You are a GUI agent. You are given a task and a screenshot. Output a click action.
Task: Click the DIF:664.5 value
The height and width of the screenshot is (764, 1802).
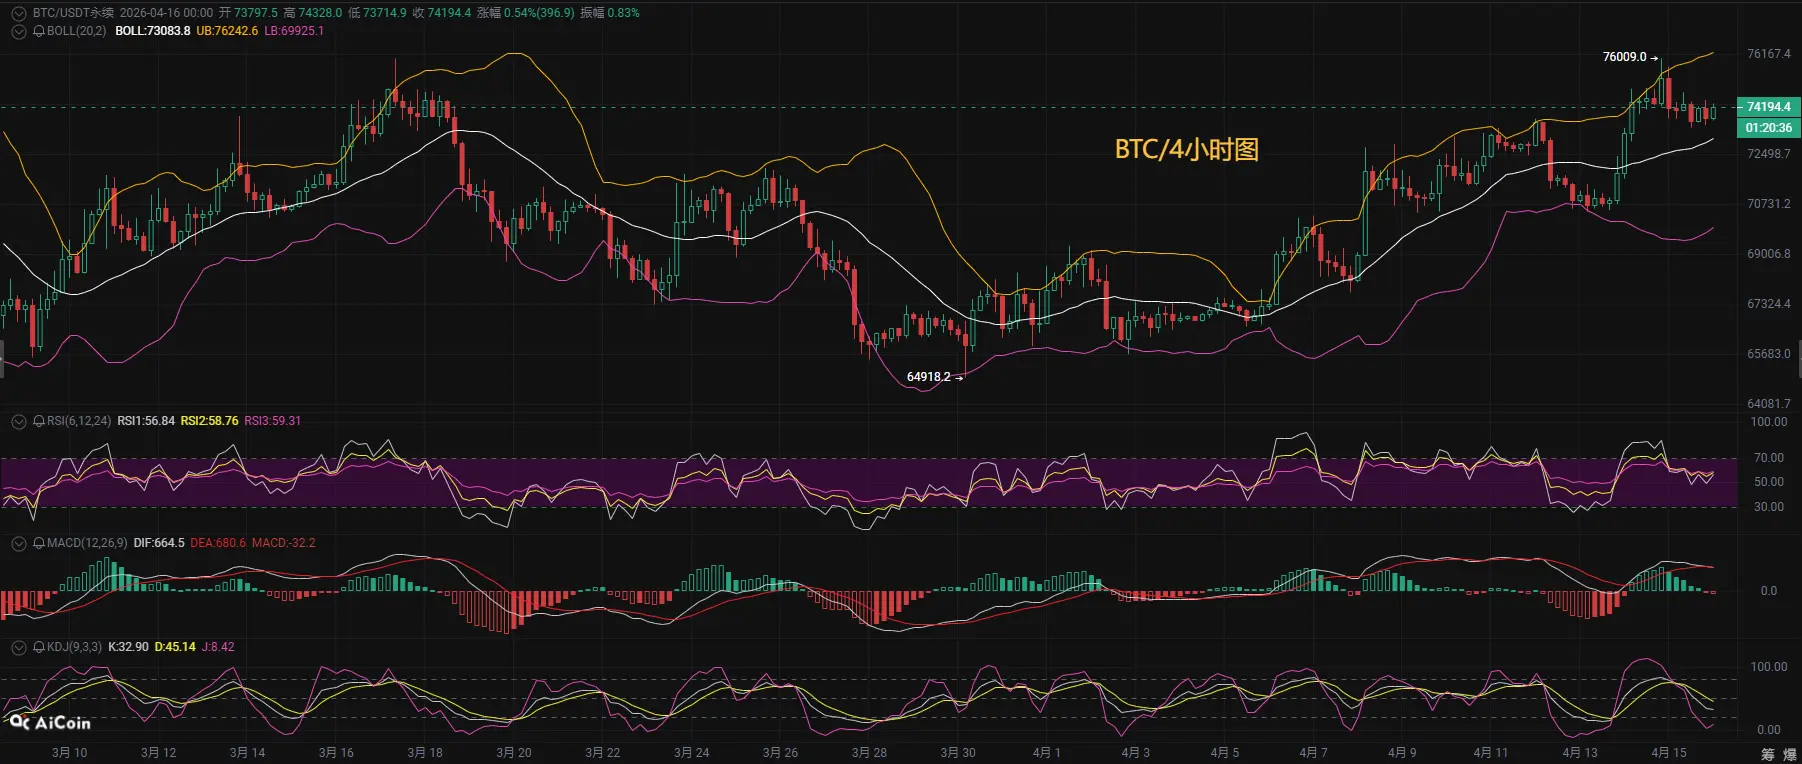(159, 543)
